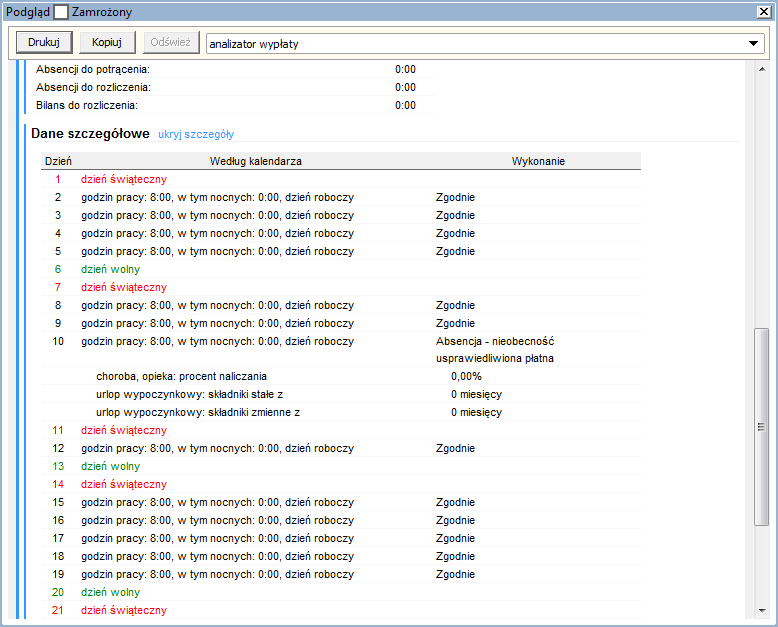Click the ukryj szczegóły link
Screen dimensions: 778x627
196,134
